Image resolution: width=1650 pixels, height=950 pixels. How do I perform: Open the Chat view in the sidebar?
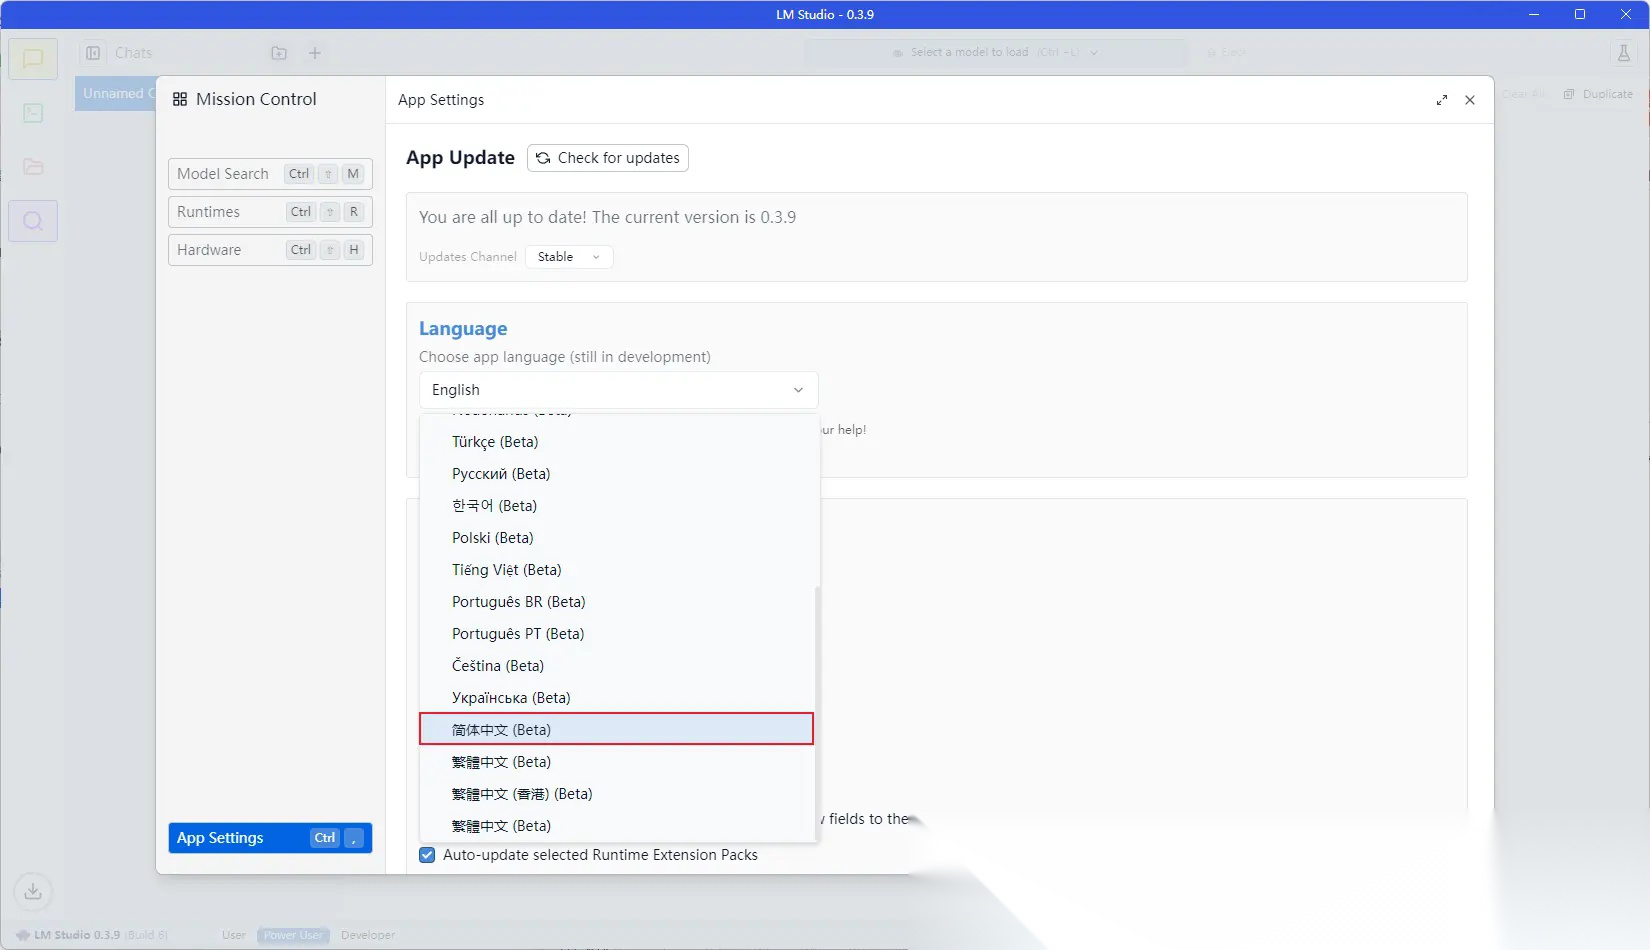[x=33, y=59]
